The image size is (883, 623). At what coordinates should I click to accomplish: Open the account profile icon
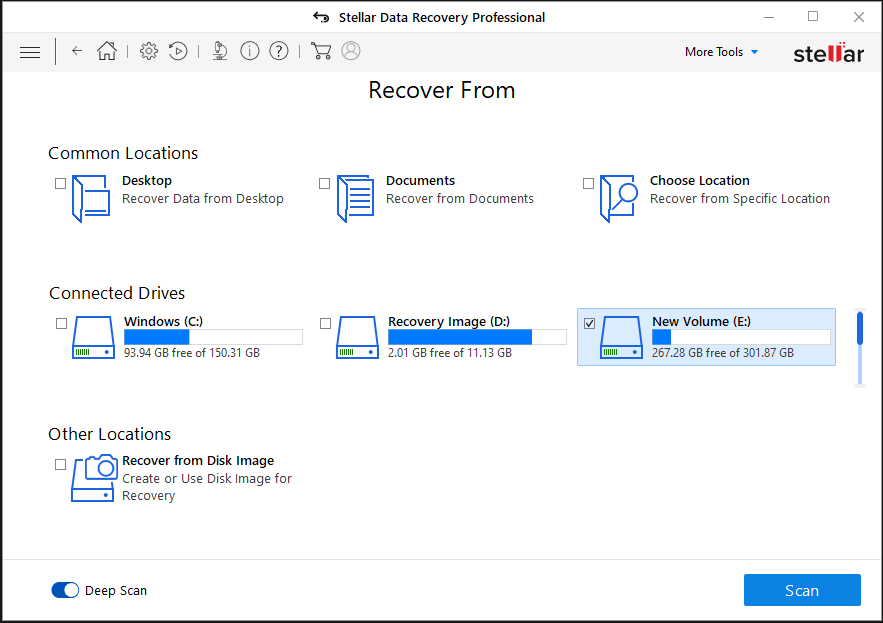351,51
